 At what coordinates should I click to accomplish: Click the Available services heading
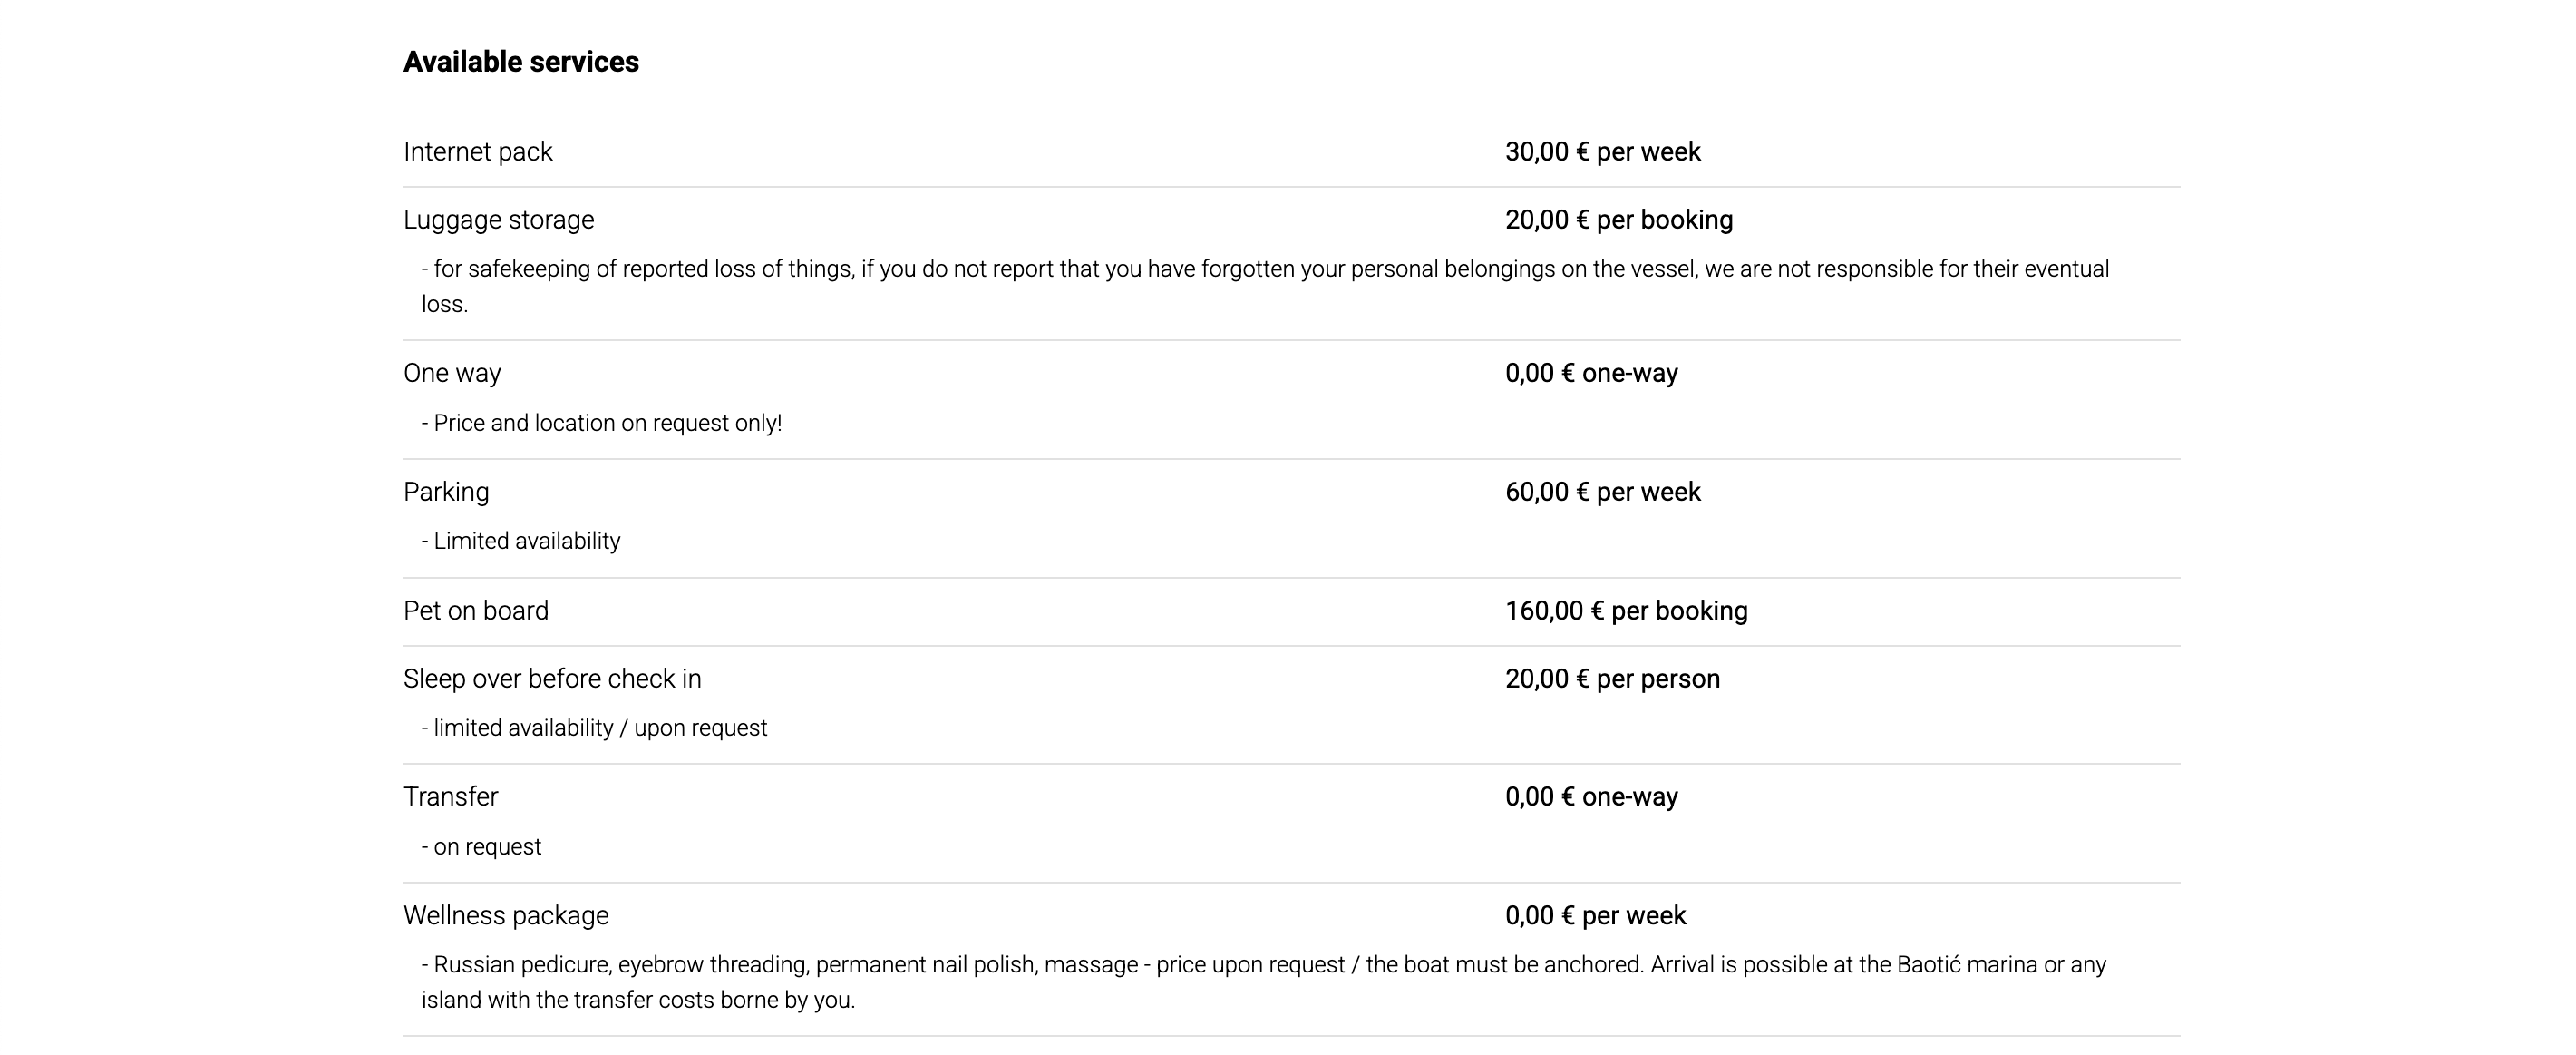click(x=521, y=62)
